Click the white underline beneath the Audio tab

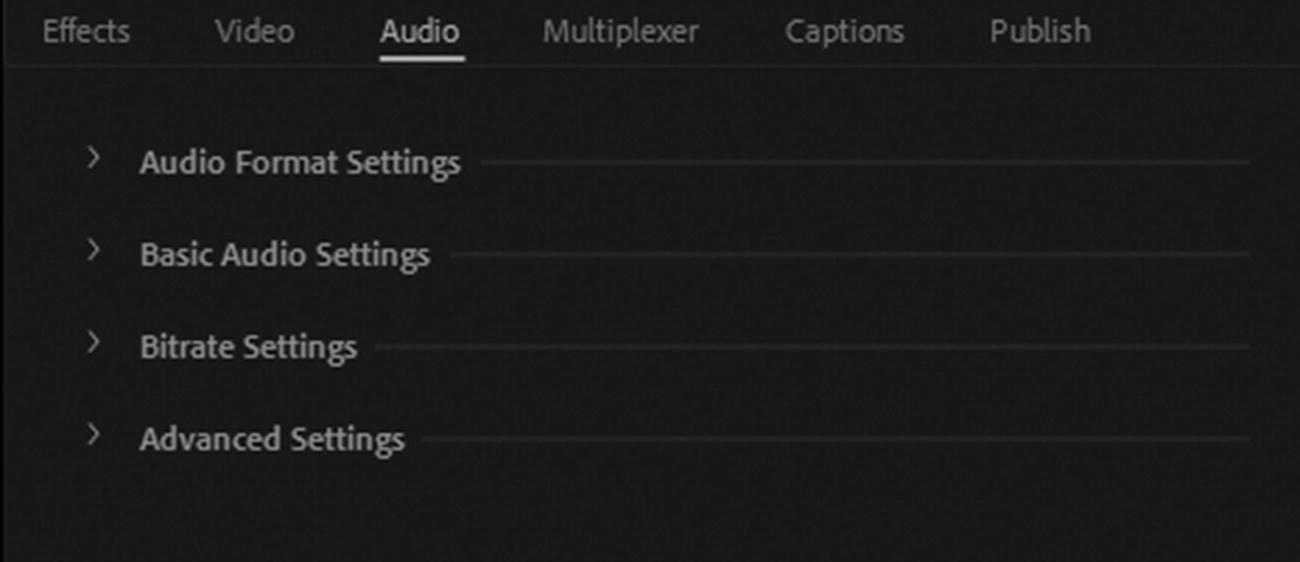(421, 58)
